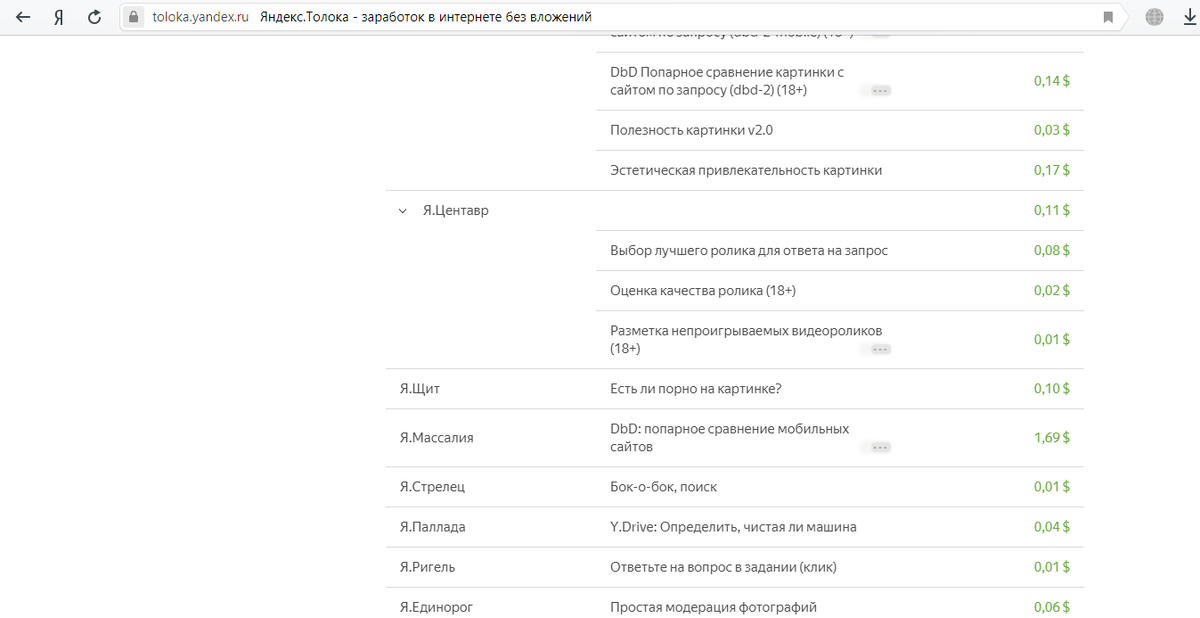Expand the ellipsis after попарное сравнение мобильных сайтов

[880, 448]
